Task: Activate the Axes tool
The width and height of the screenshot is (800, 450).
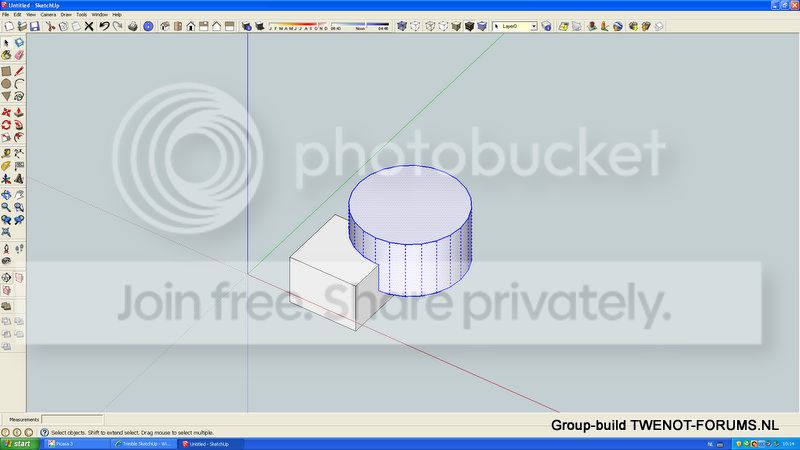Action: tap(6, 179)
